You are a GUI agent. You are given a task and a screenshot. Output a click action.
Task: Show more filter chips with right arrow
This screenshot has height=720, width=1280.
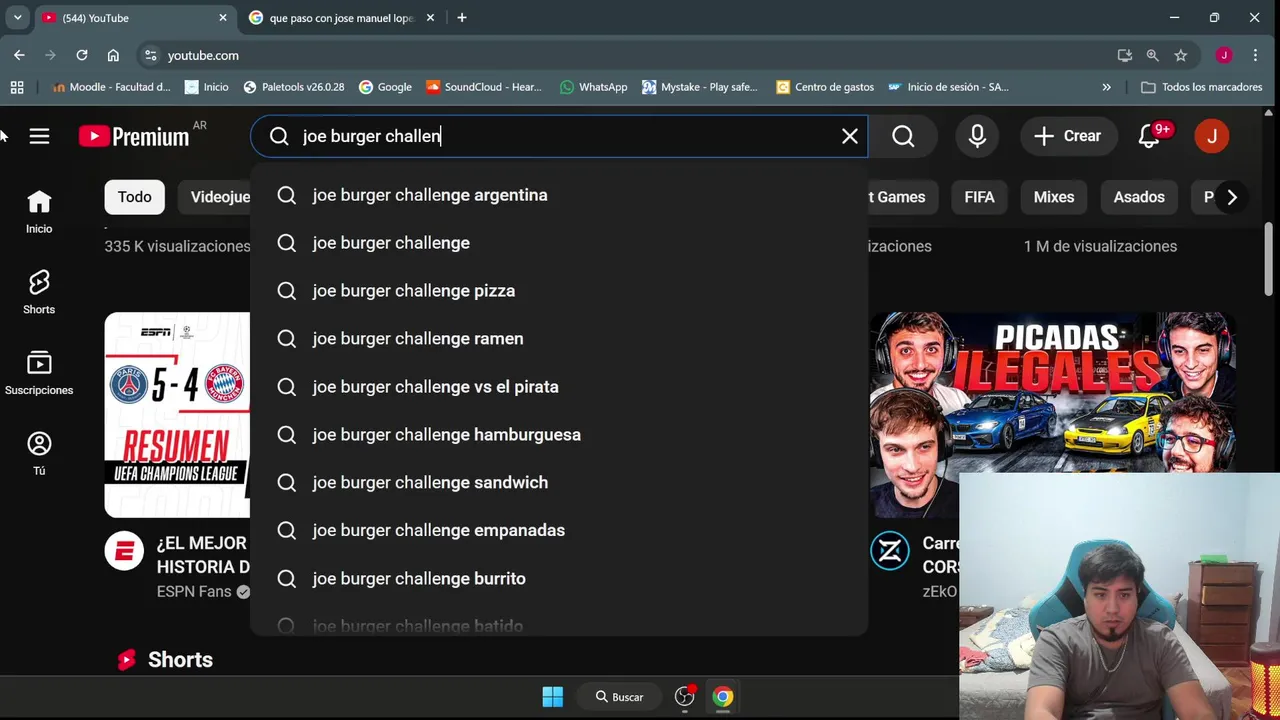(x=1232, y=198)
